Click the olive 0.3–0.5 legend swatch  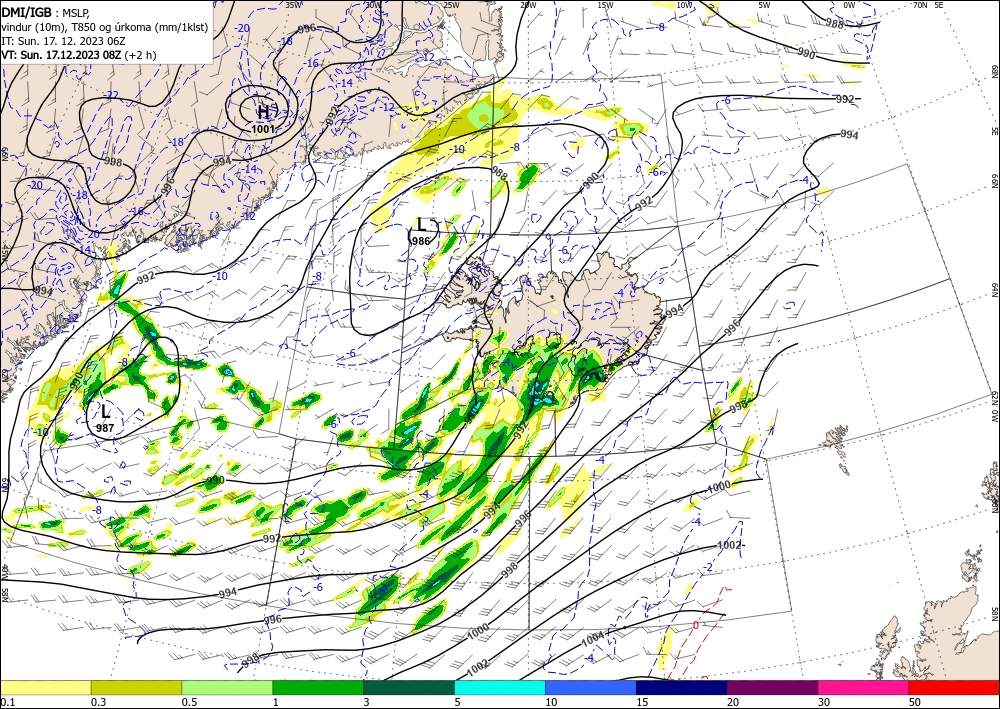pos(136,687)
